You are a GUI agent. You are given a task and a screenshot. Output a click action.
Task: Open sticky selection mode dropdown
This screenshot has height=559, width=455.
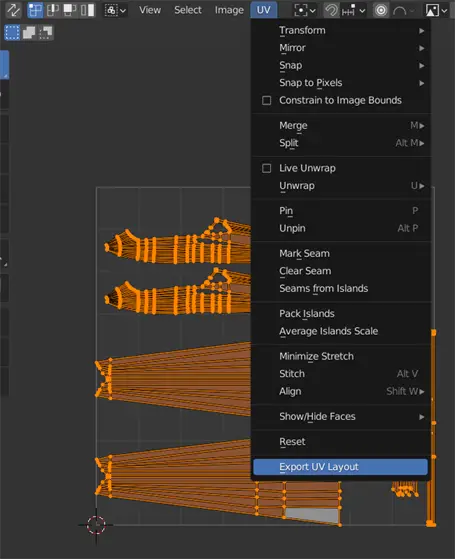point(116,10)
